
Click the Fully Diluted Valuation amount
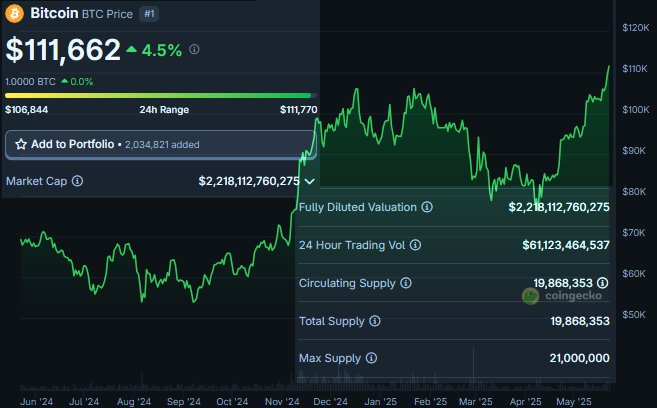tap(559, 207)
